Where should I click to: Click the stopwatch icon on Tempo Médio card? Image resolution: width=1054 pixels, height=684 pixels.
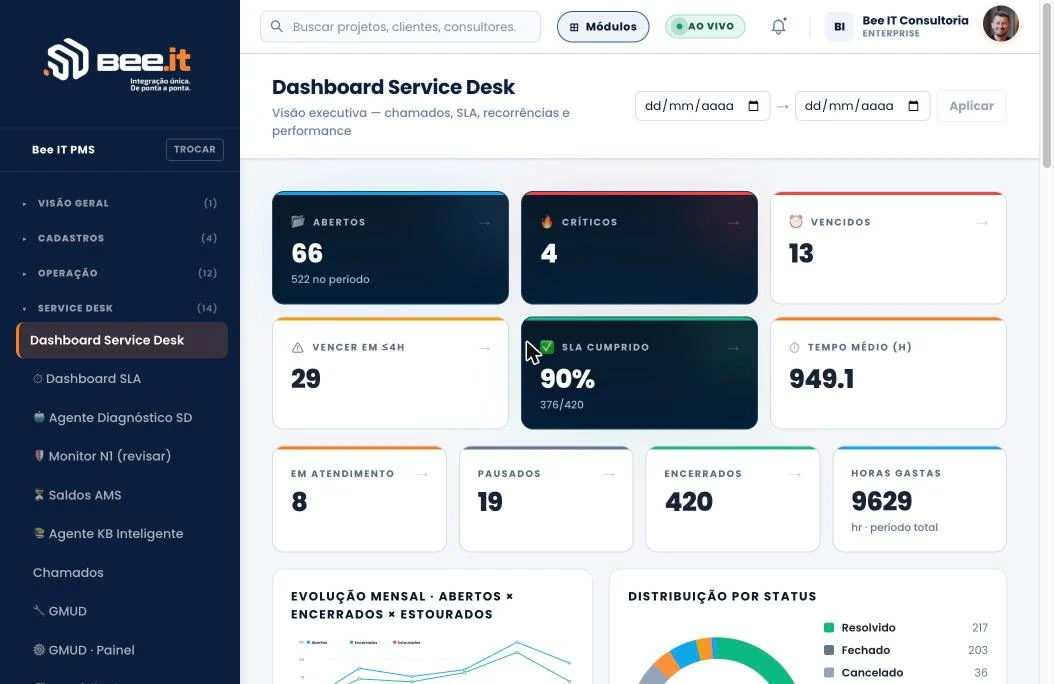[795, 347]
